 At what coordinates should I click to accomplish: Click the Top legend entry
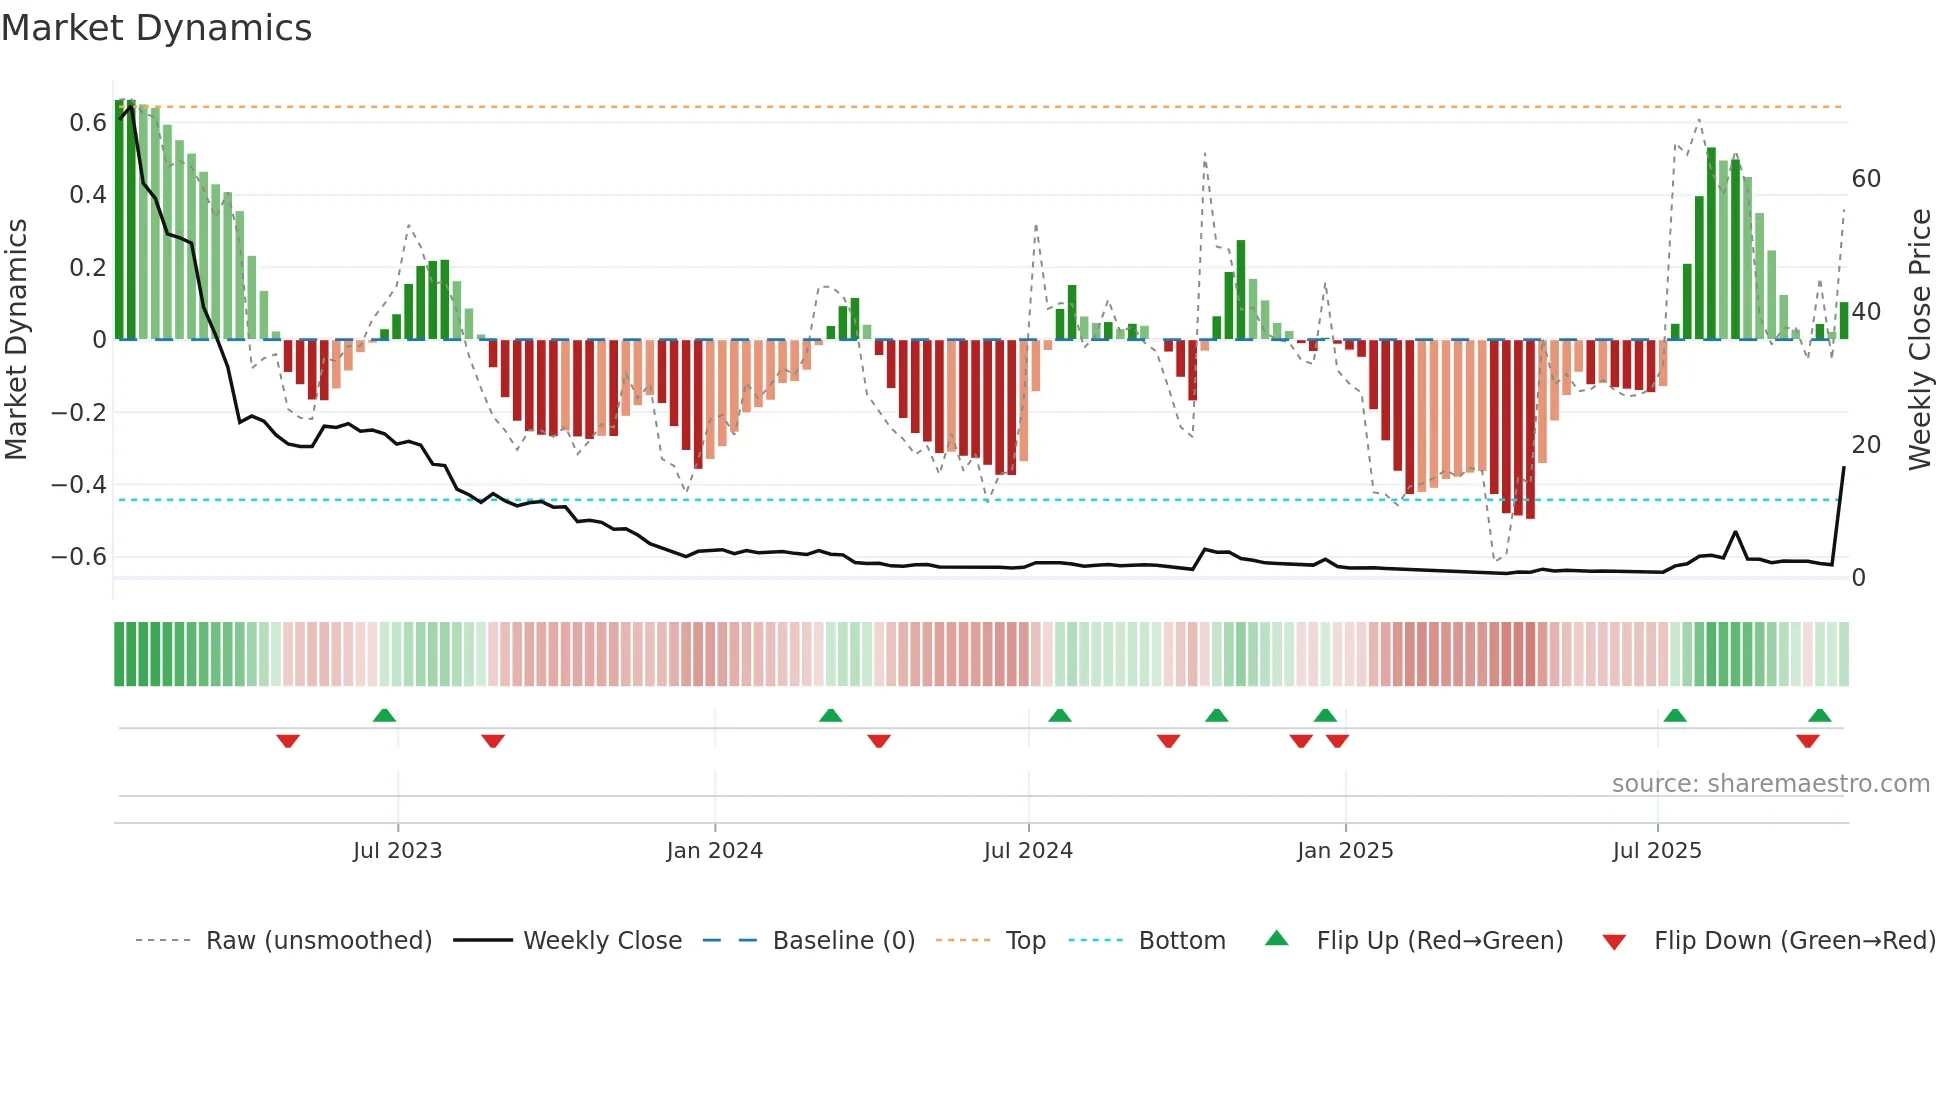(x=991, y=941)
